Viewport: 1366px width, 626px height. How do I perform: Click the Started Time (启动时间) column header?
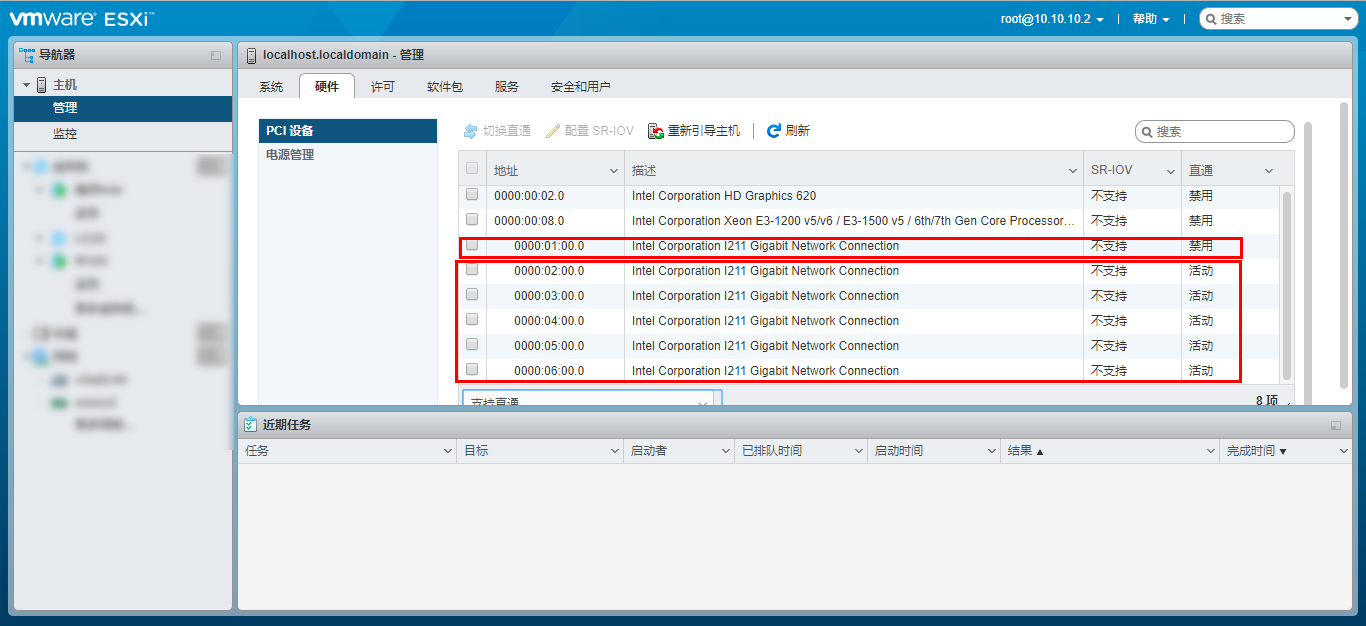pyautogui.click(x=933, y=451)
